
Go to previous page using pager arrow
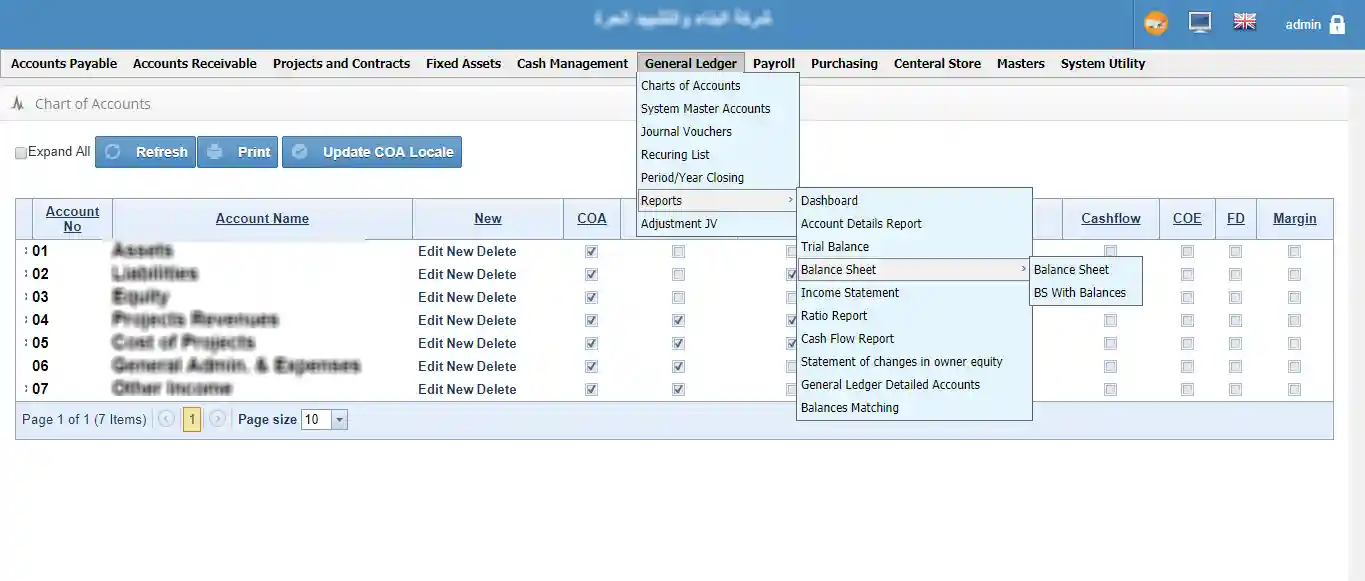point(166,419)
